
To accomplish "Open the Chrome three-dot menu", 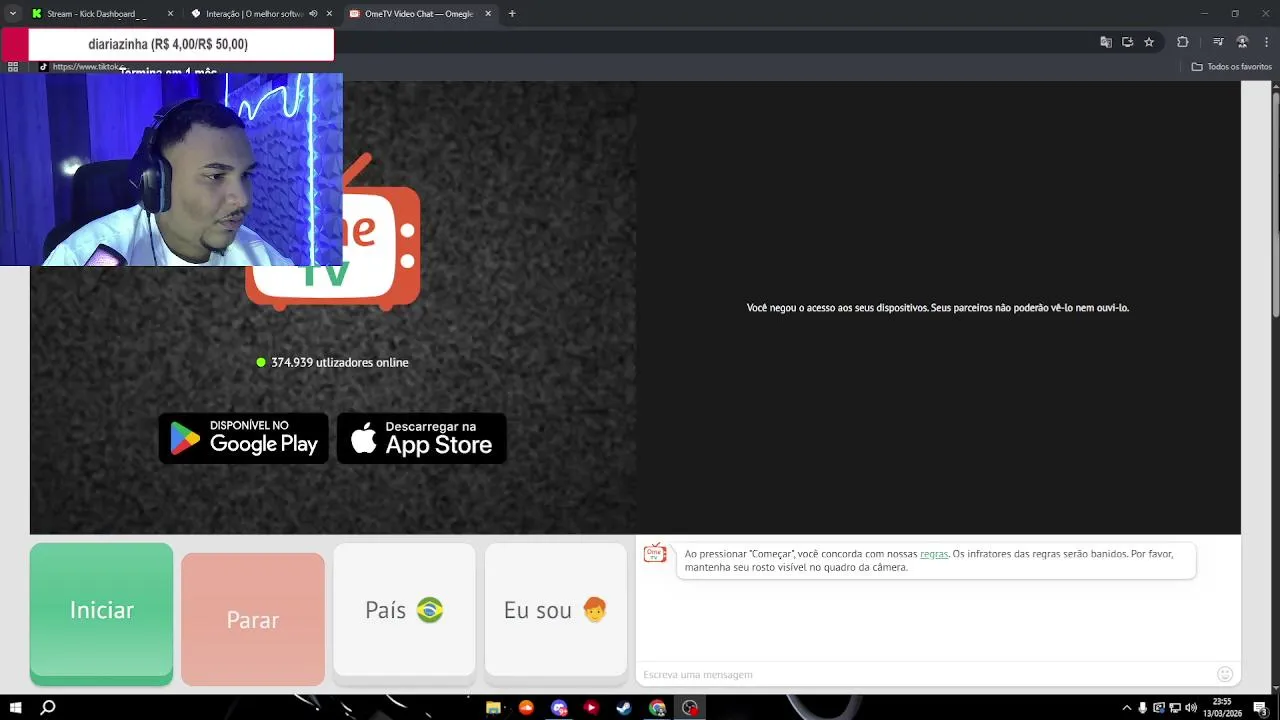I will pyautogui.click(x=1266, y=42).
